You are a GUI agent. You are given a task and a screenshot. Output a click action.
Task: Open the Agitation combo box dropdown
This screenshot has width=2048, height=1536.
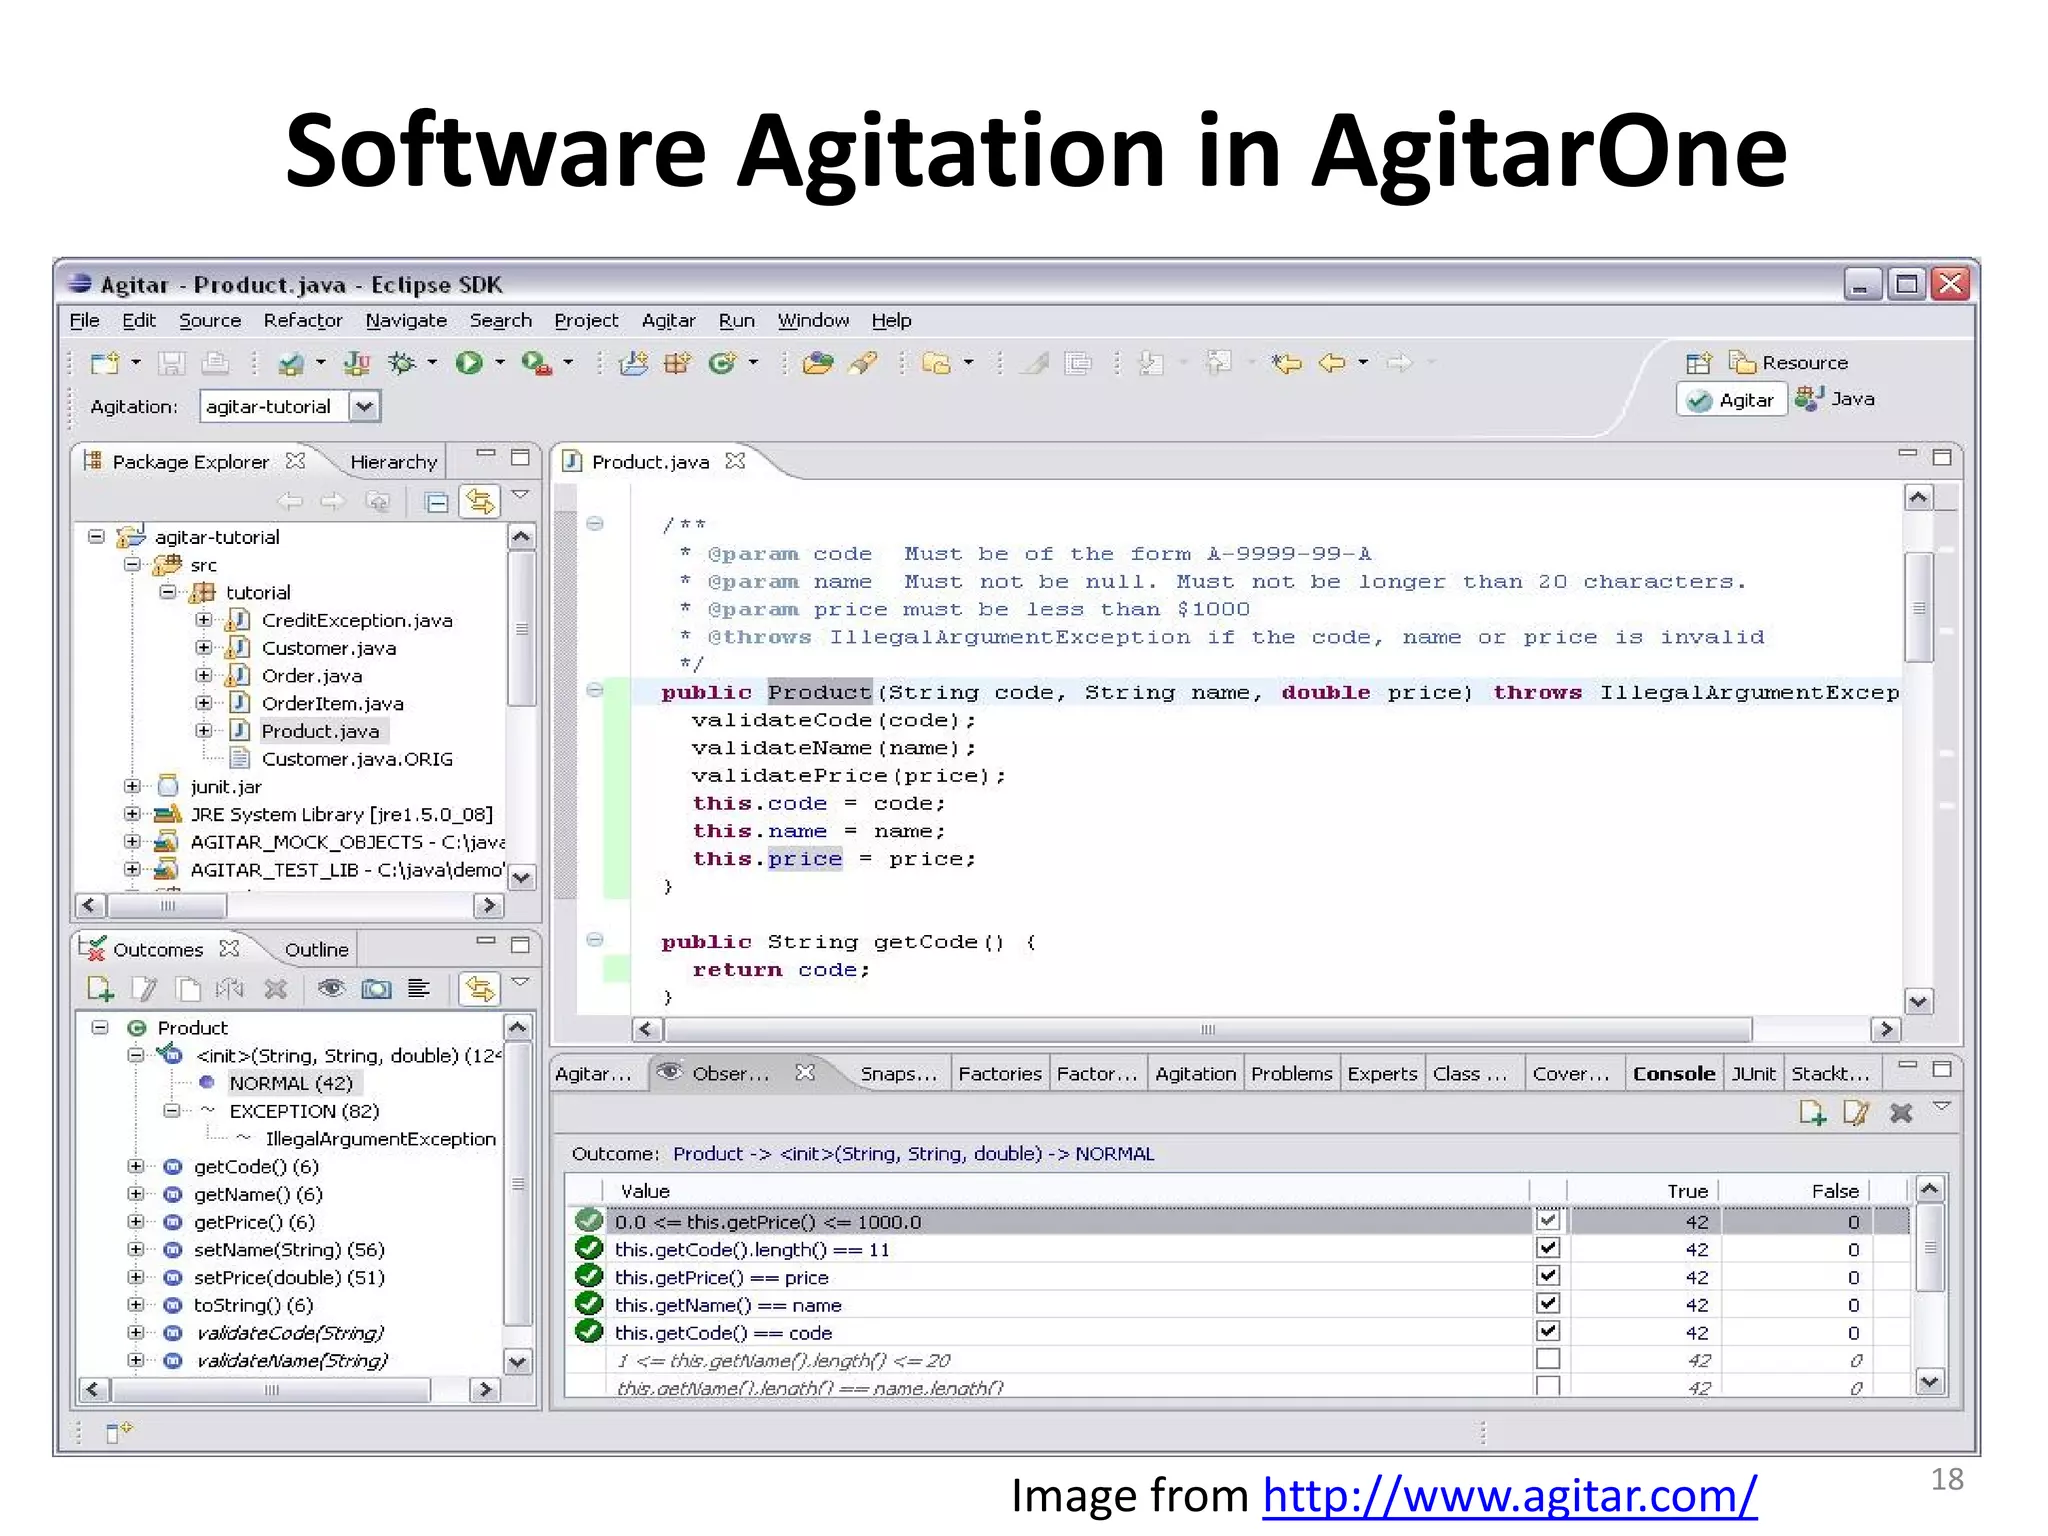pos(365,406)
